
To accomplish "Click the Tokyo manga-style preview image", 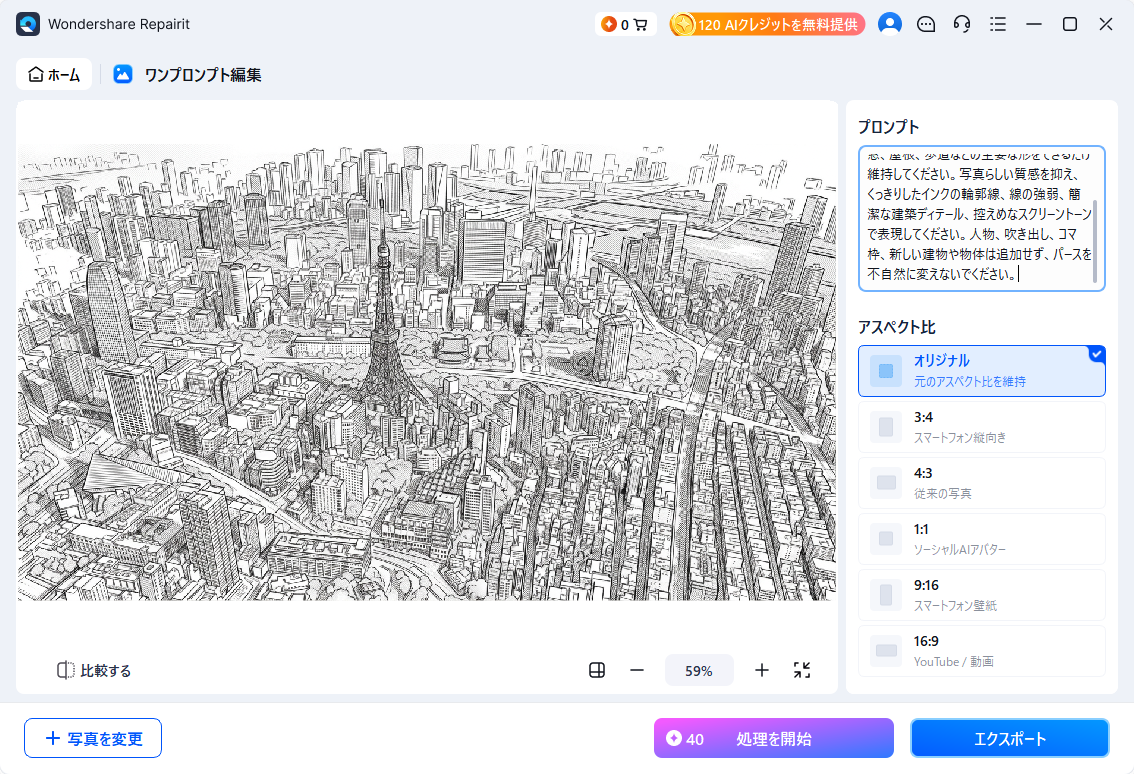I will tap(427, 372).
